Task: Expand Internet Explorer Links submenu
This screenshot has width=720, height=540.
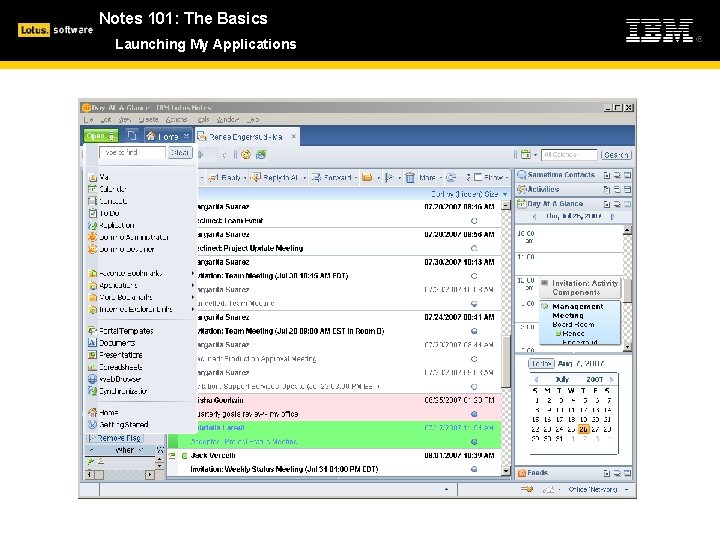Action: click(x=193, y=309)
